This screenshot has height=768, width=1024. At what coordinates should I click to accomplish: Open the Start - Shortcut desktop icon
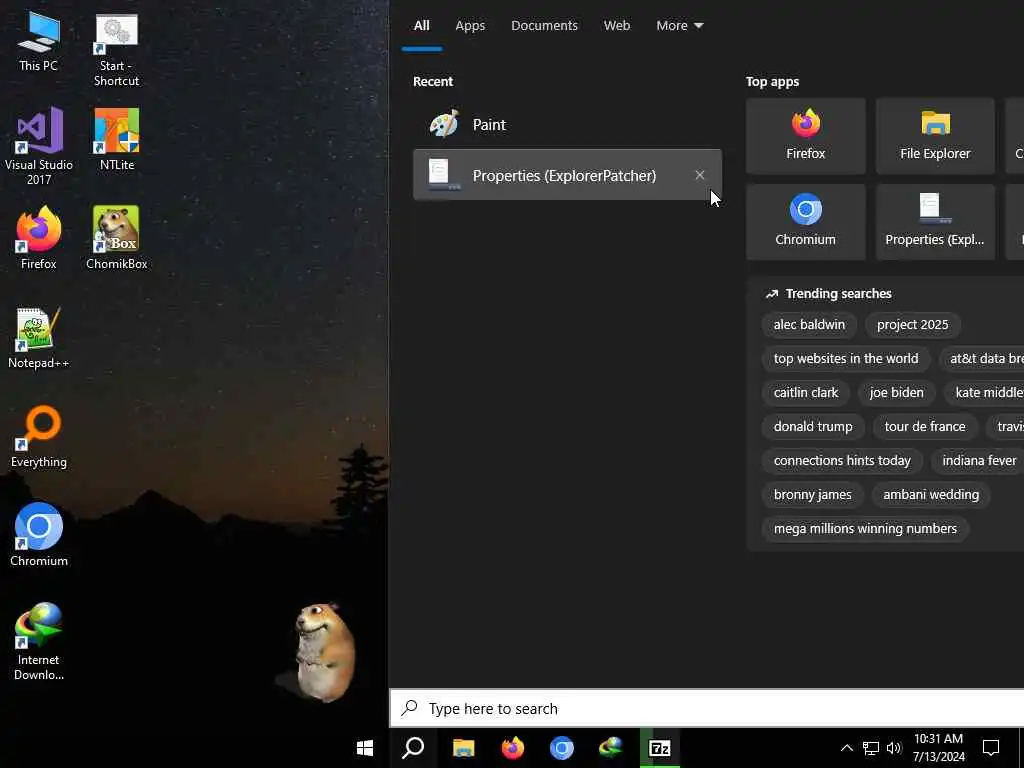coord(116,50)
